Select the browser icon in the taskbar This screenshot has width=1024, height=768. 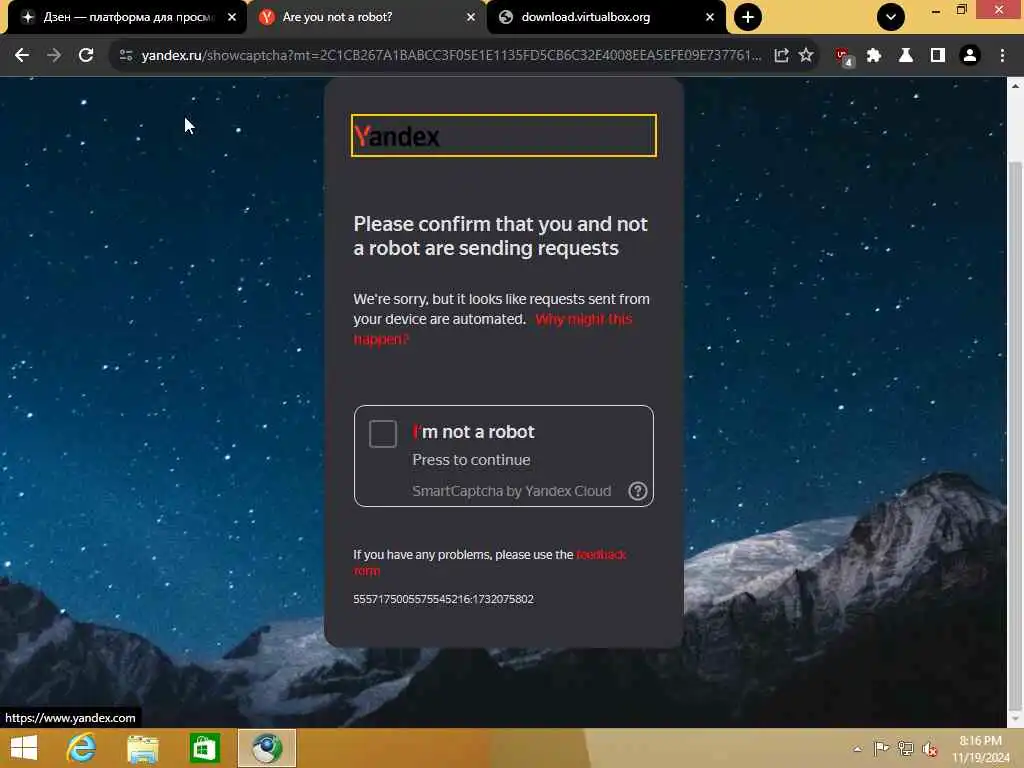pos(267,748)
